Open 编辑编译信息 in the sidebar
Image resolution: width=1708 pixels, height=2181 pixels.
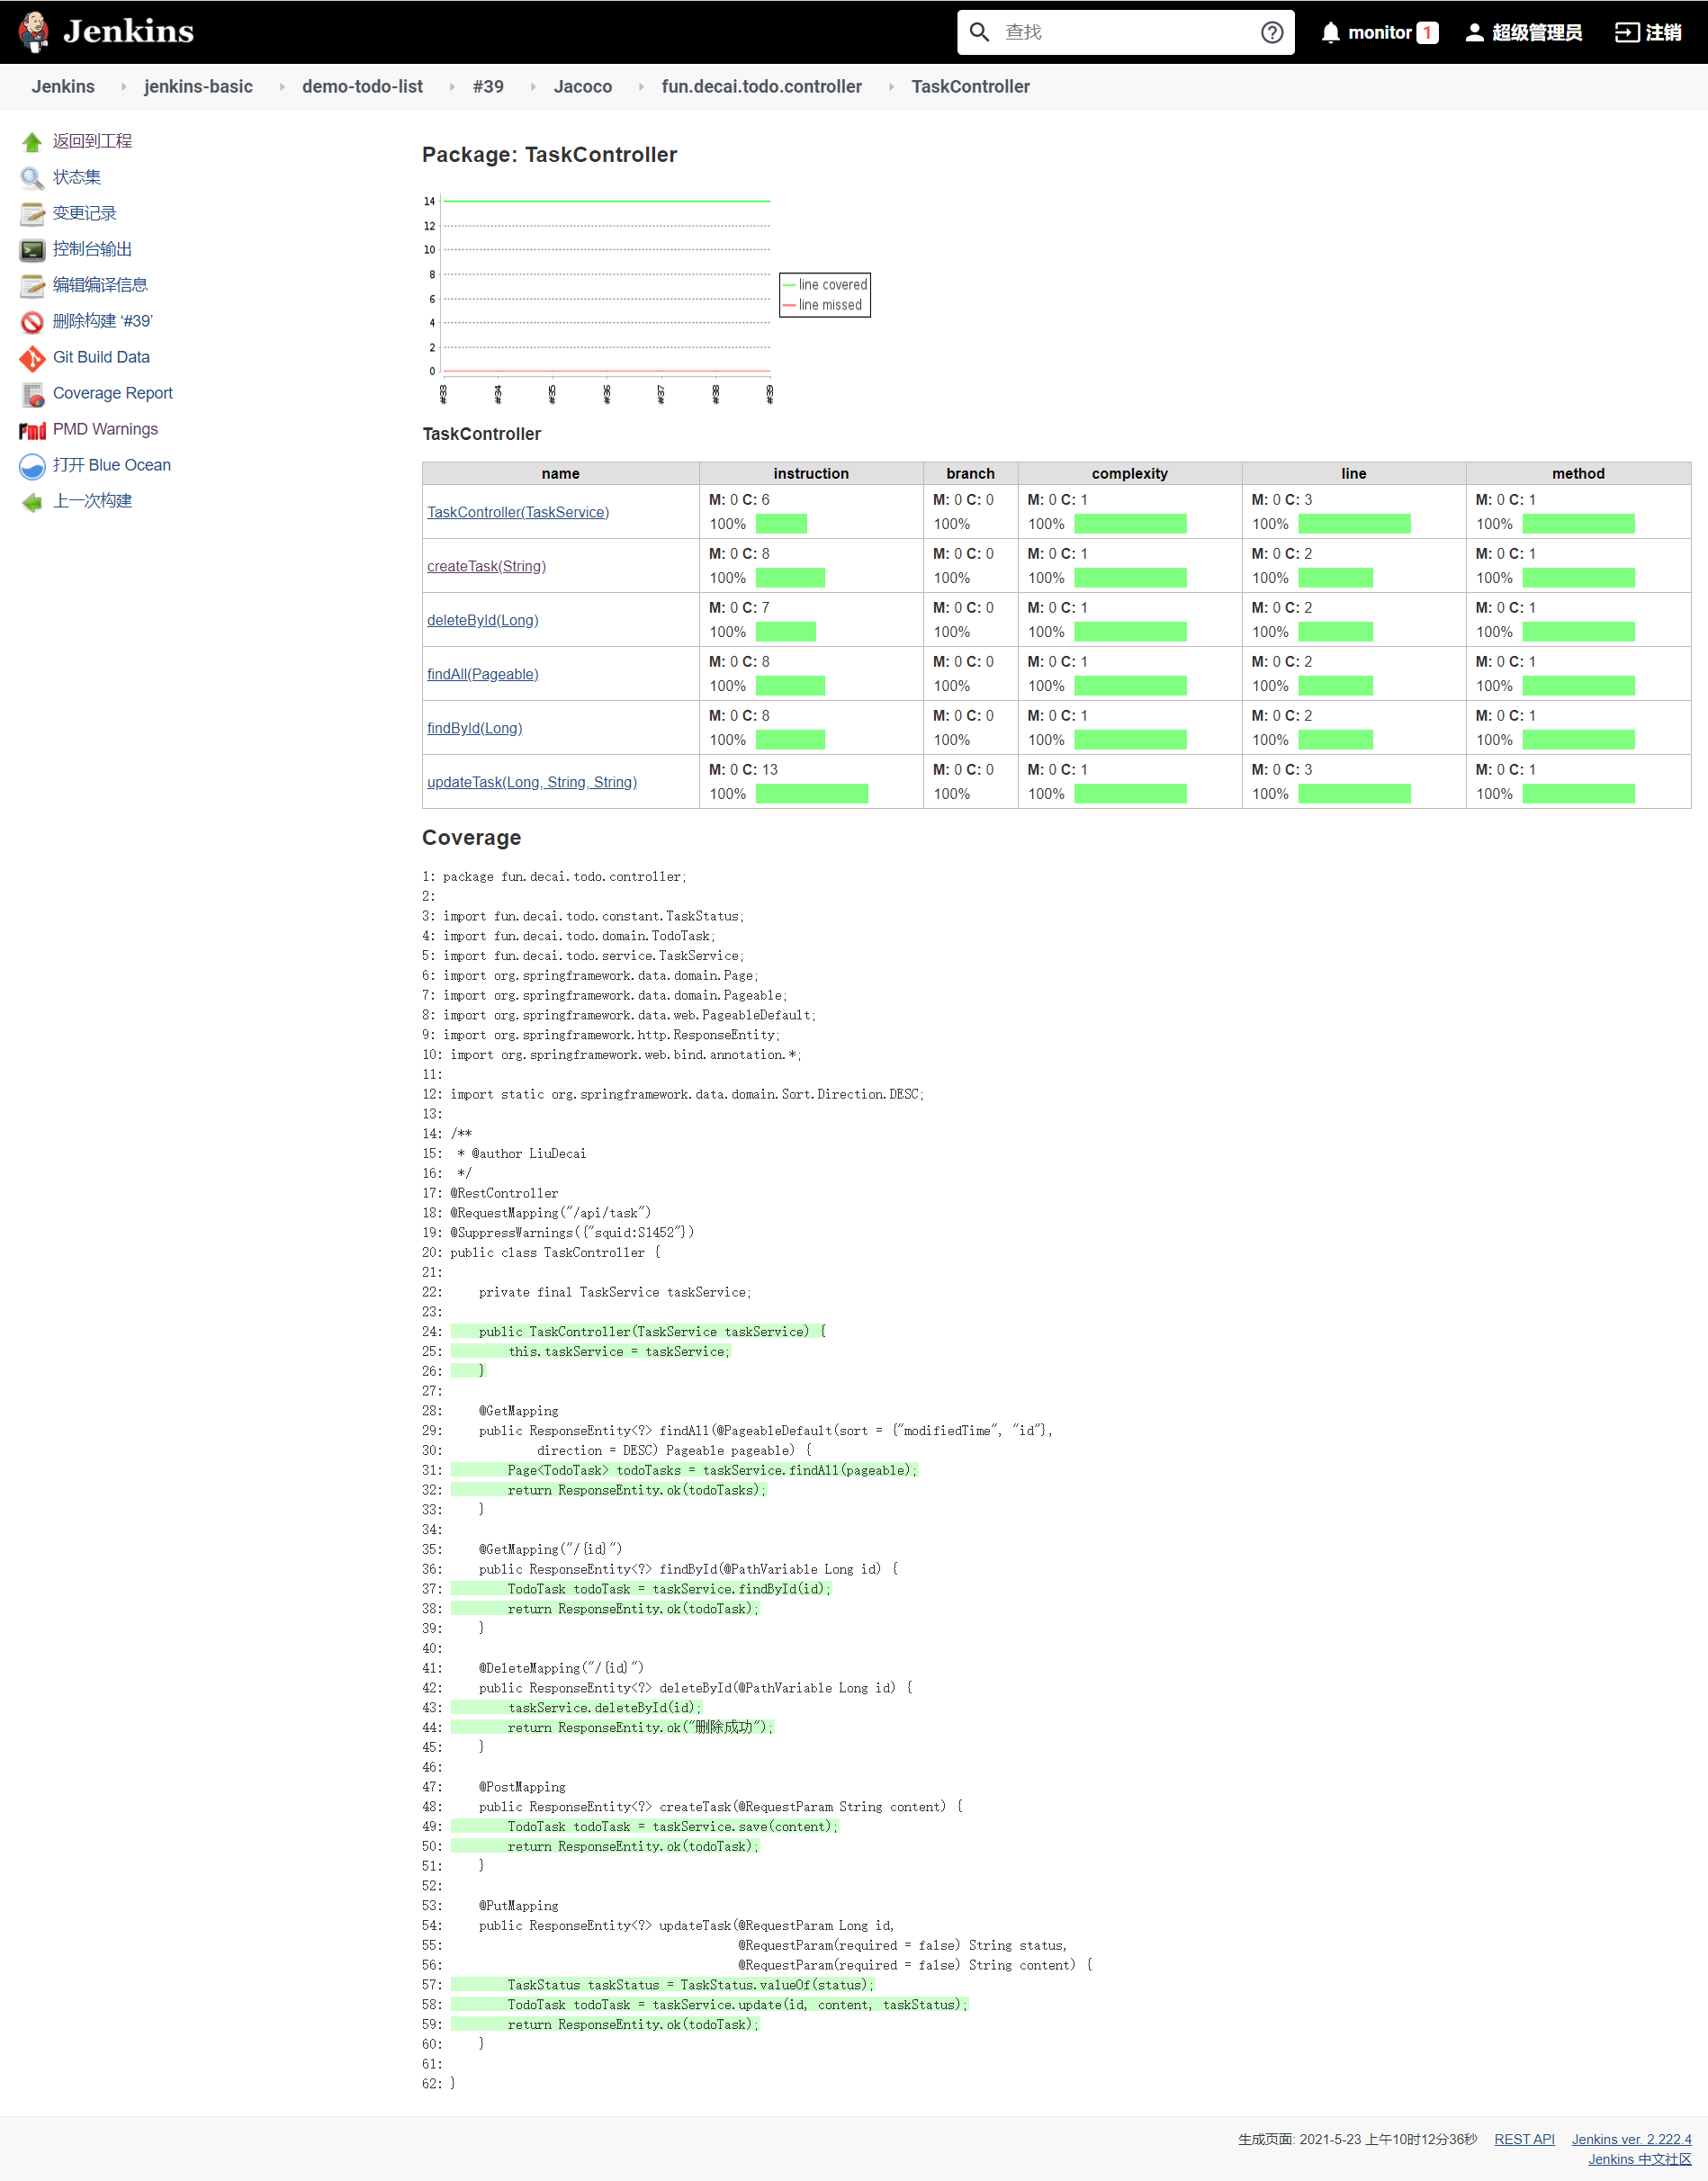[x=100, y=285]
